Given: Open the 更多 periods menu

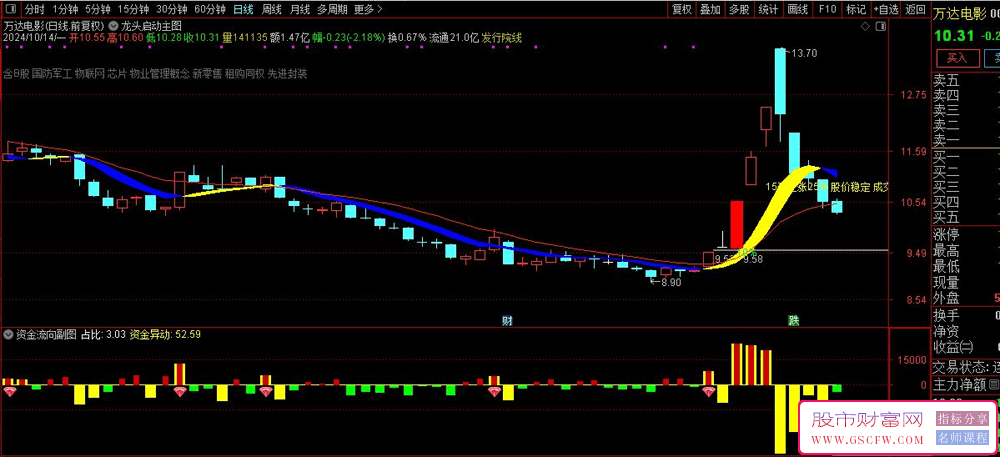Looking at the screenshot, I should pyautogui.click(x=368, y=10).
